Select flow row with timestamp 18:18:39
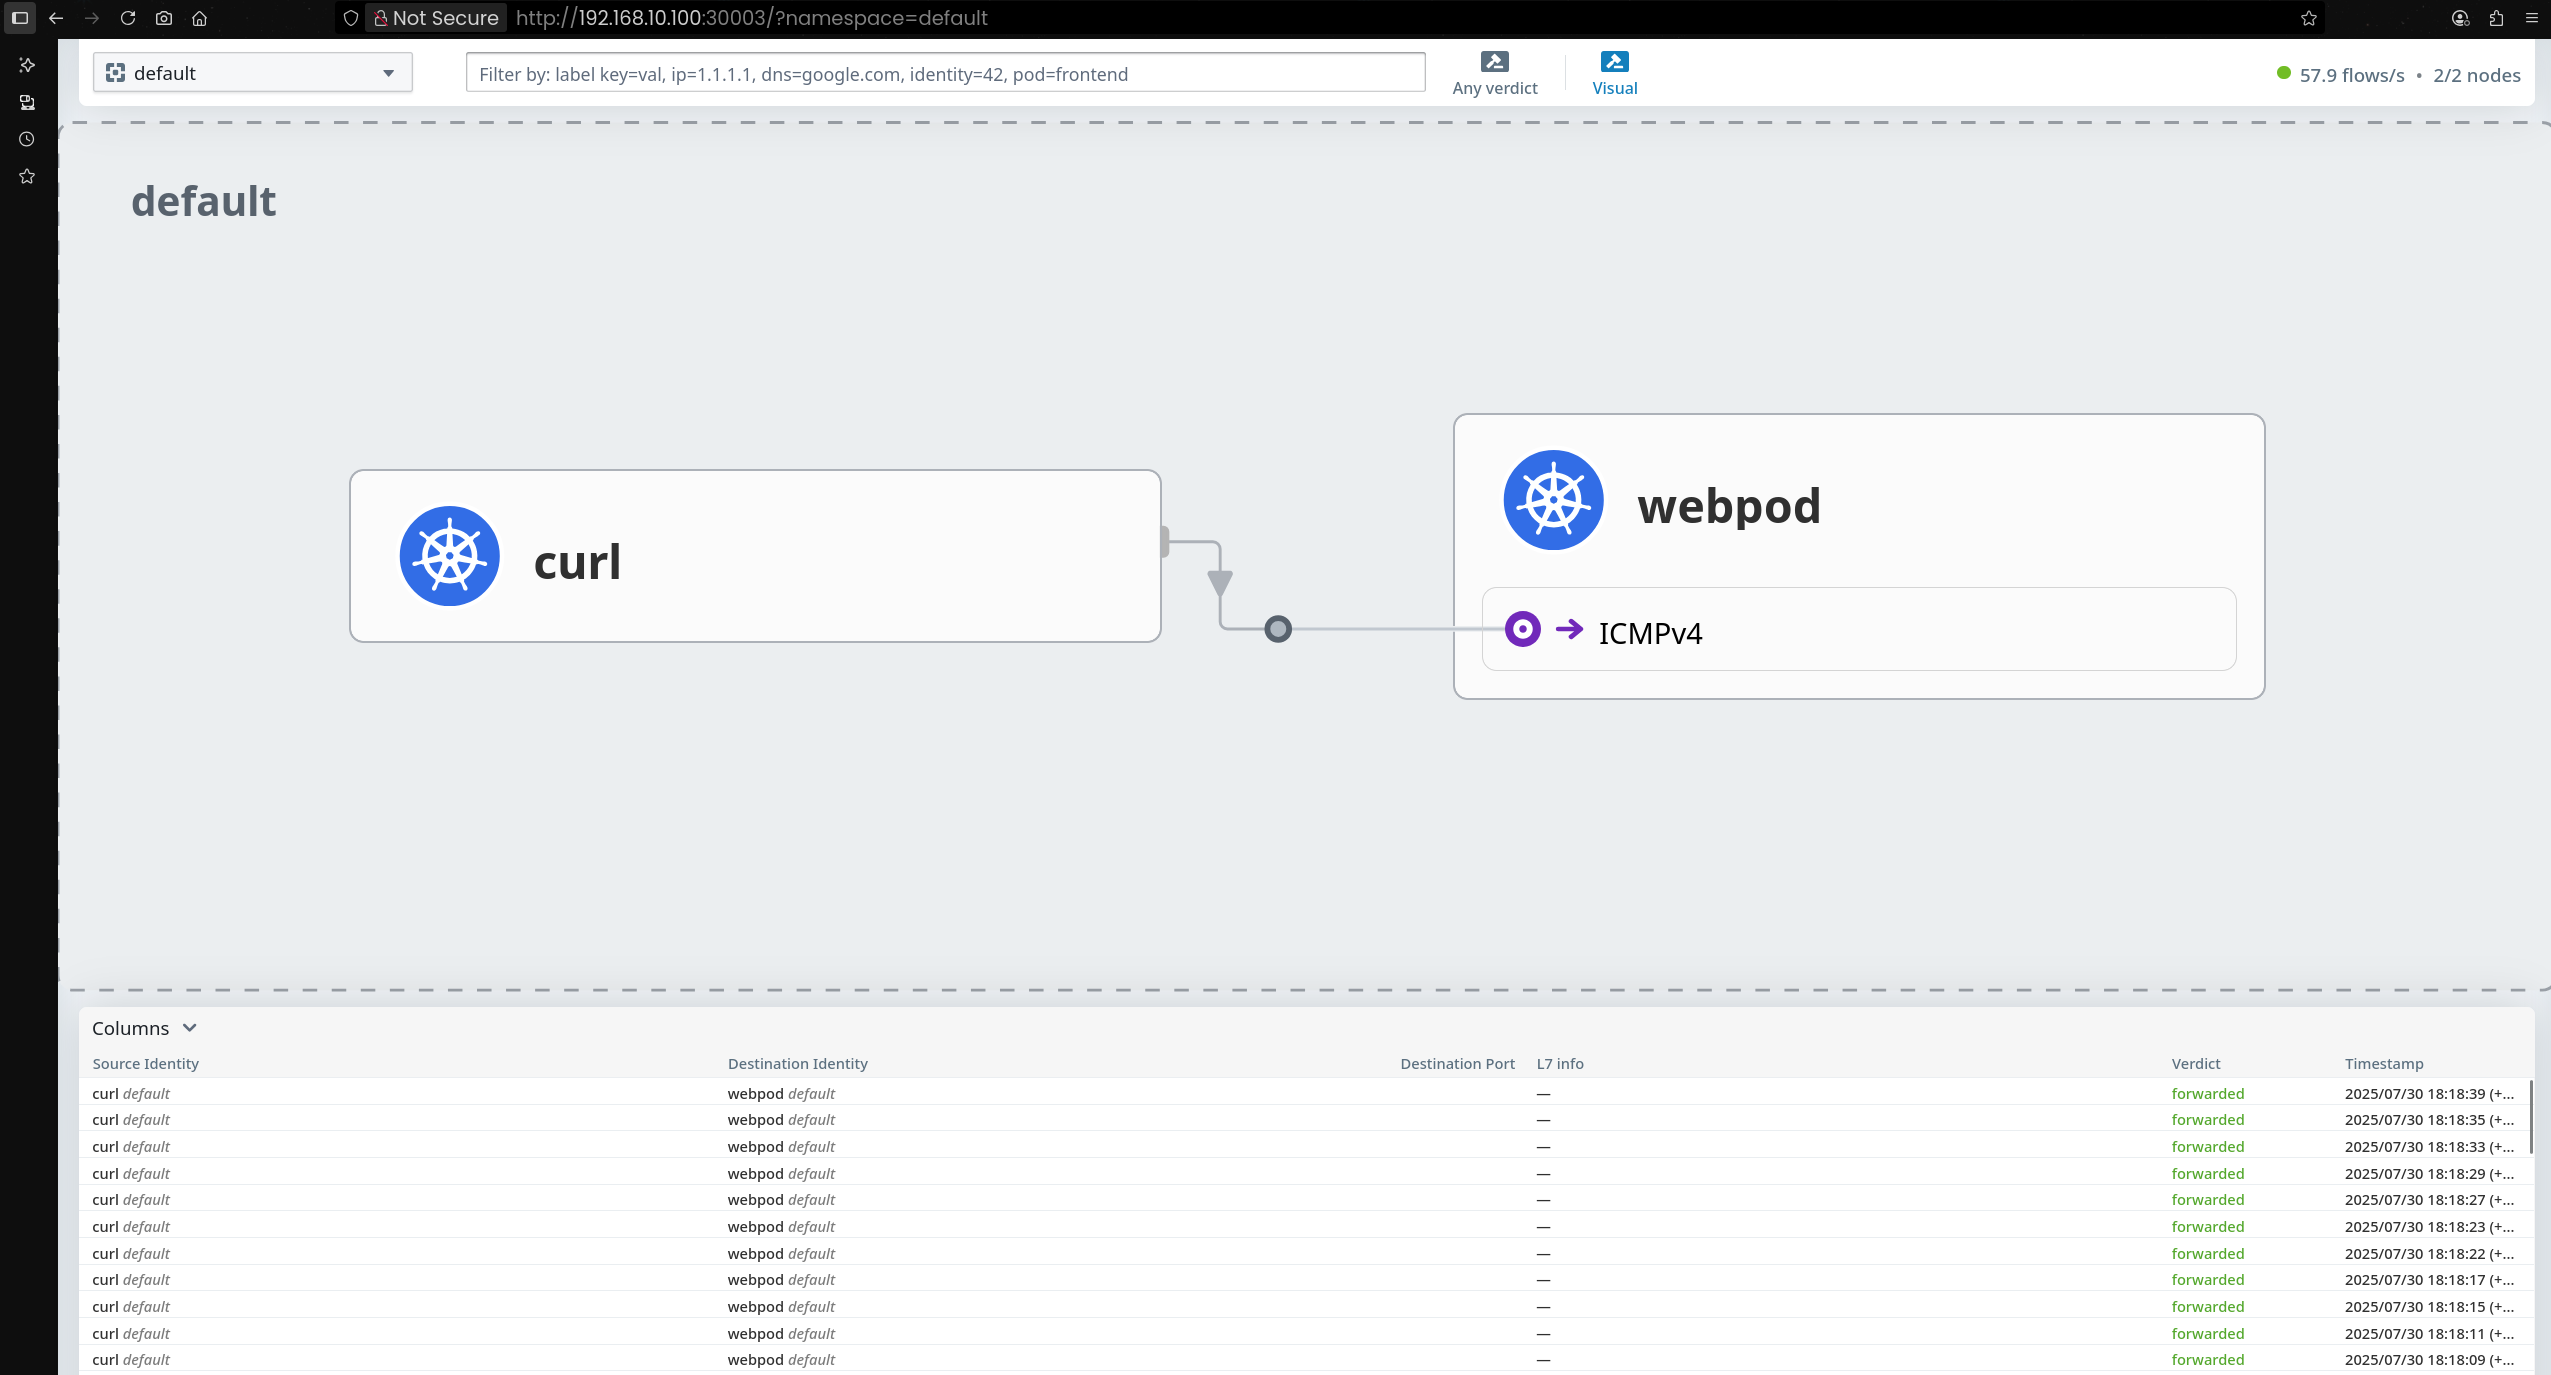 tap(1305, 1093)
